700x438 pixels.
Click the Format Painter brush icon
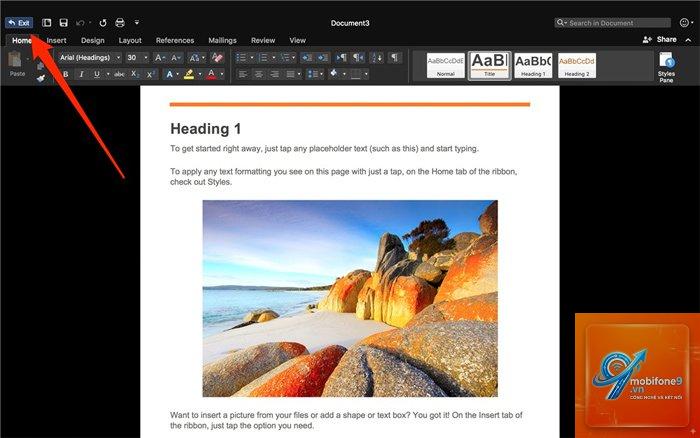41,79
